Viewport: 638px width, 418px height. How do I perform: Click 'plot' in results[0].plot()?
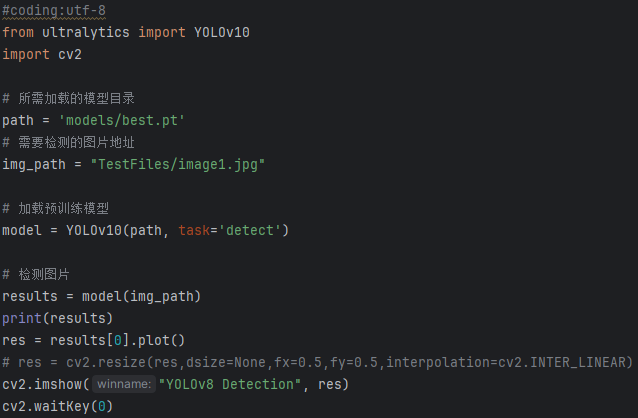(162, 340)
